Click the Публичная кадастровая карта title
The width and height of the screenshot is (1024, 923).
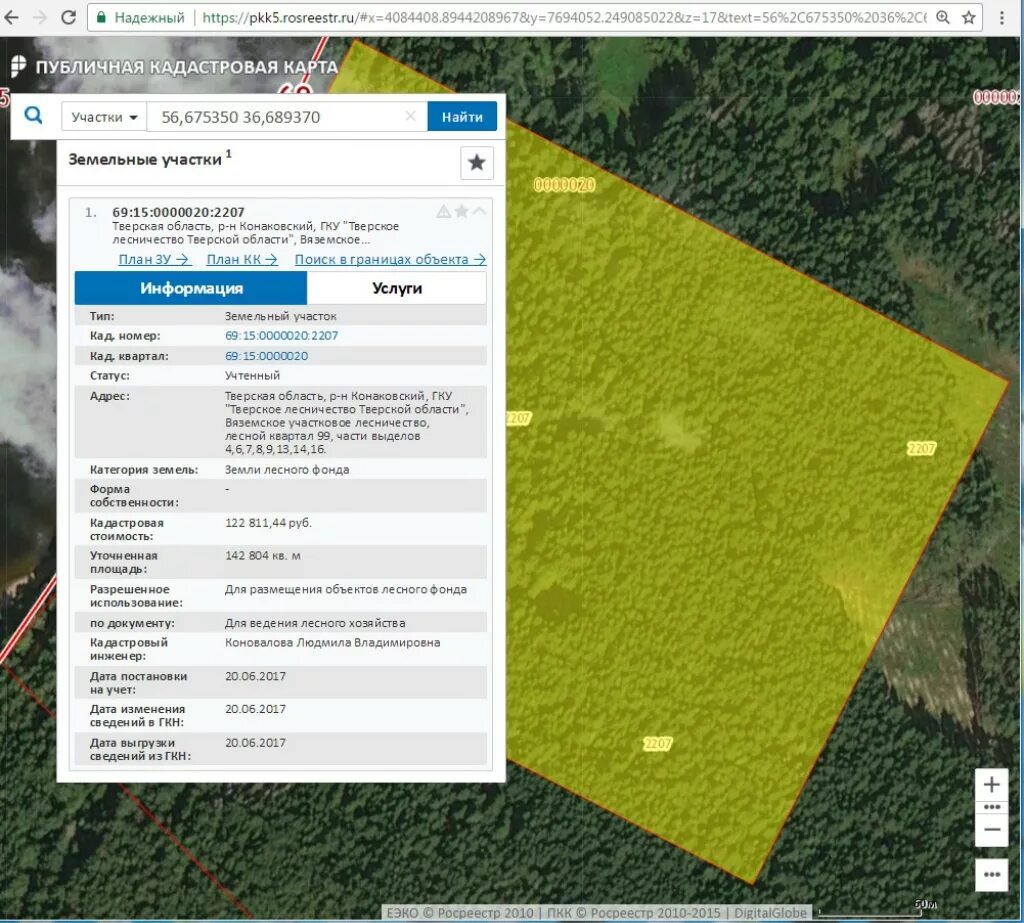187,67
